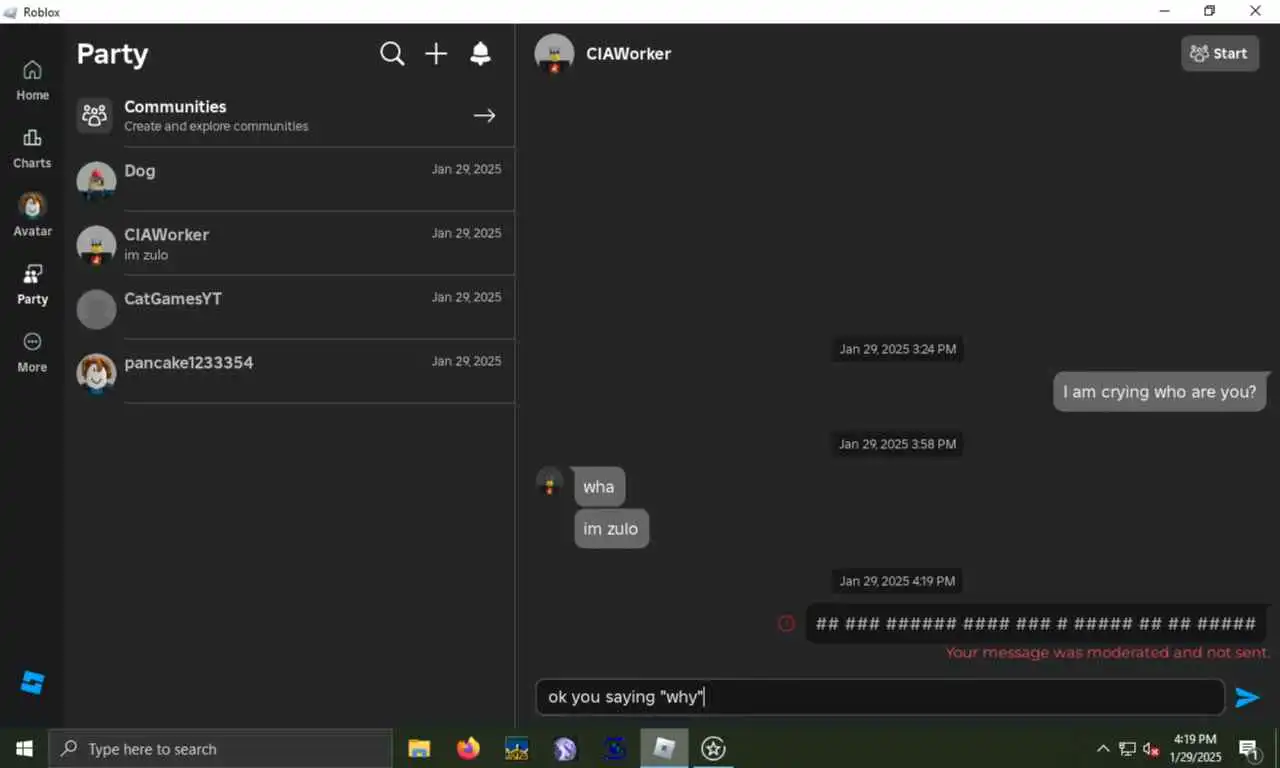Click the moderated message error icon
Screen dimensions: 1280x768
coord(786,624)
